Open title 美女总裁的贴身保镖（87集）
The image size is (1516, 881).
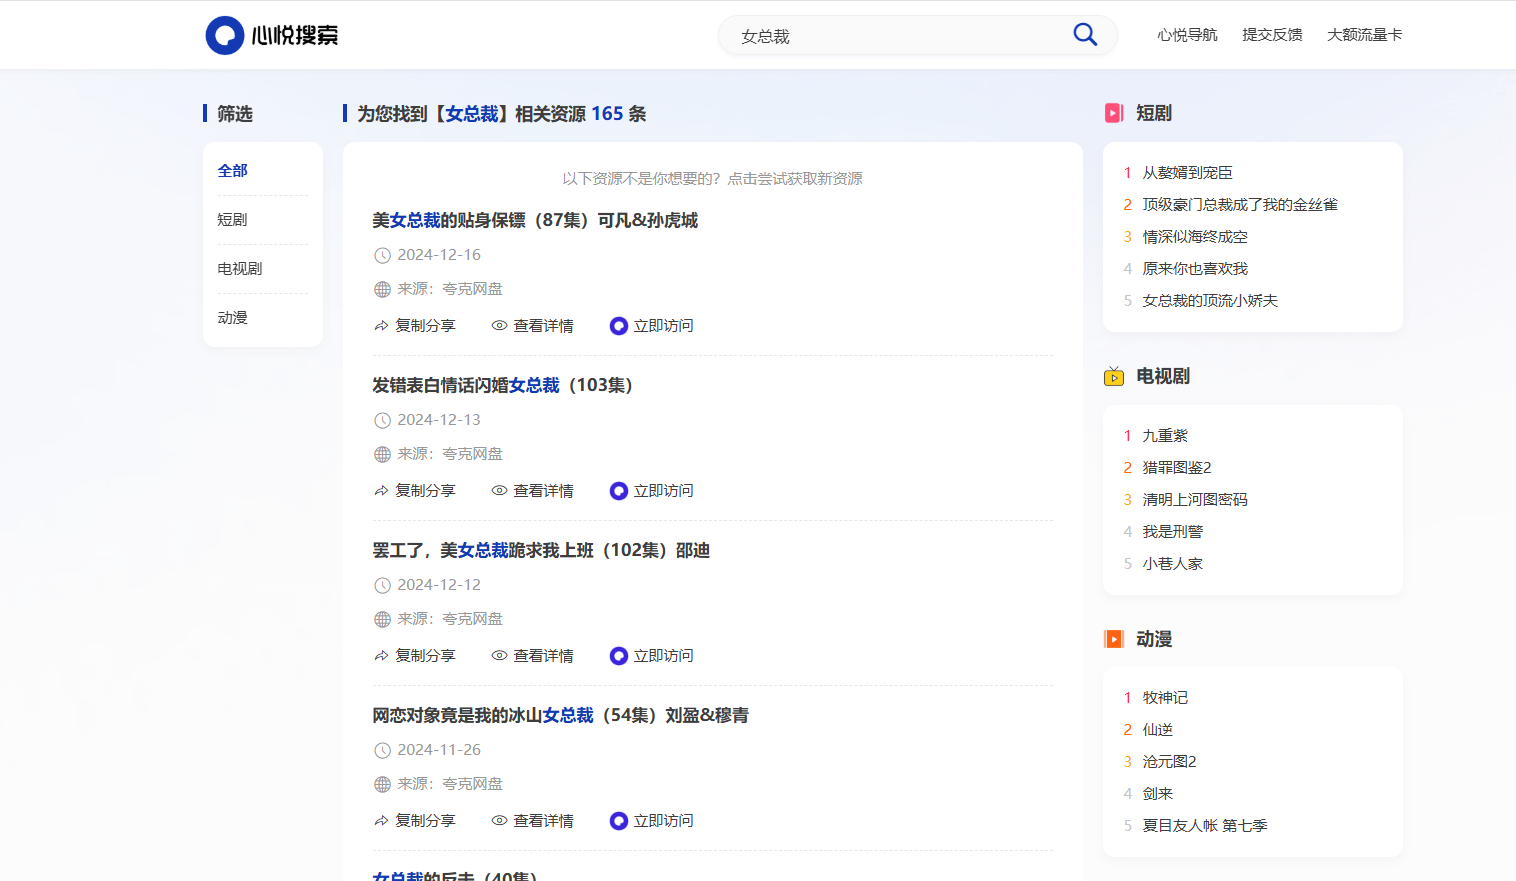[x=535, y=220]
